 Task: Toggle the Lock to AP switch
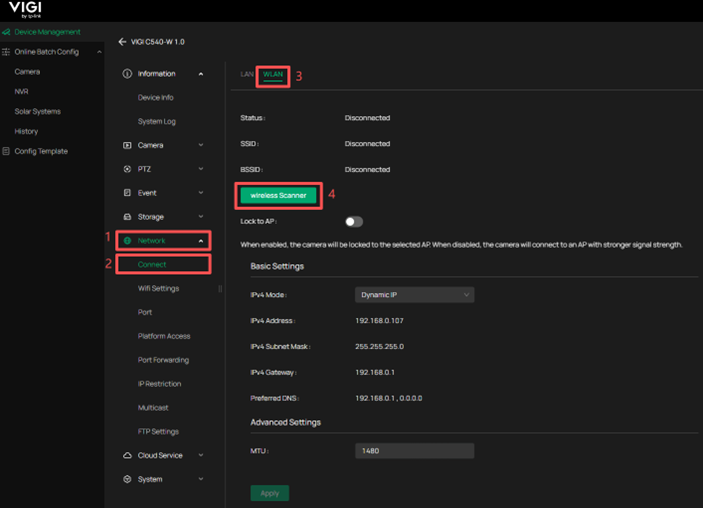tap(354, 221)
